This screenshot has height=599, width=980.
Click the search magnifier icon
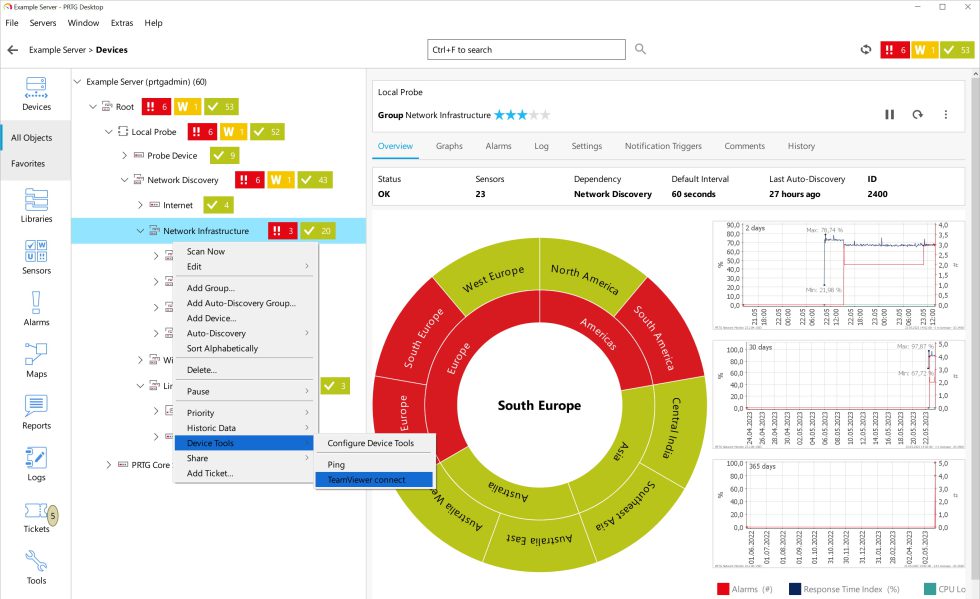pyautogui.click(x=640, y=49)
